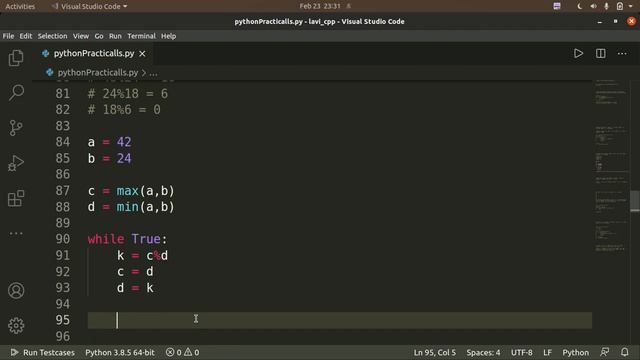Open the Source Control view

pos(16,128)
